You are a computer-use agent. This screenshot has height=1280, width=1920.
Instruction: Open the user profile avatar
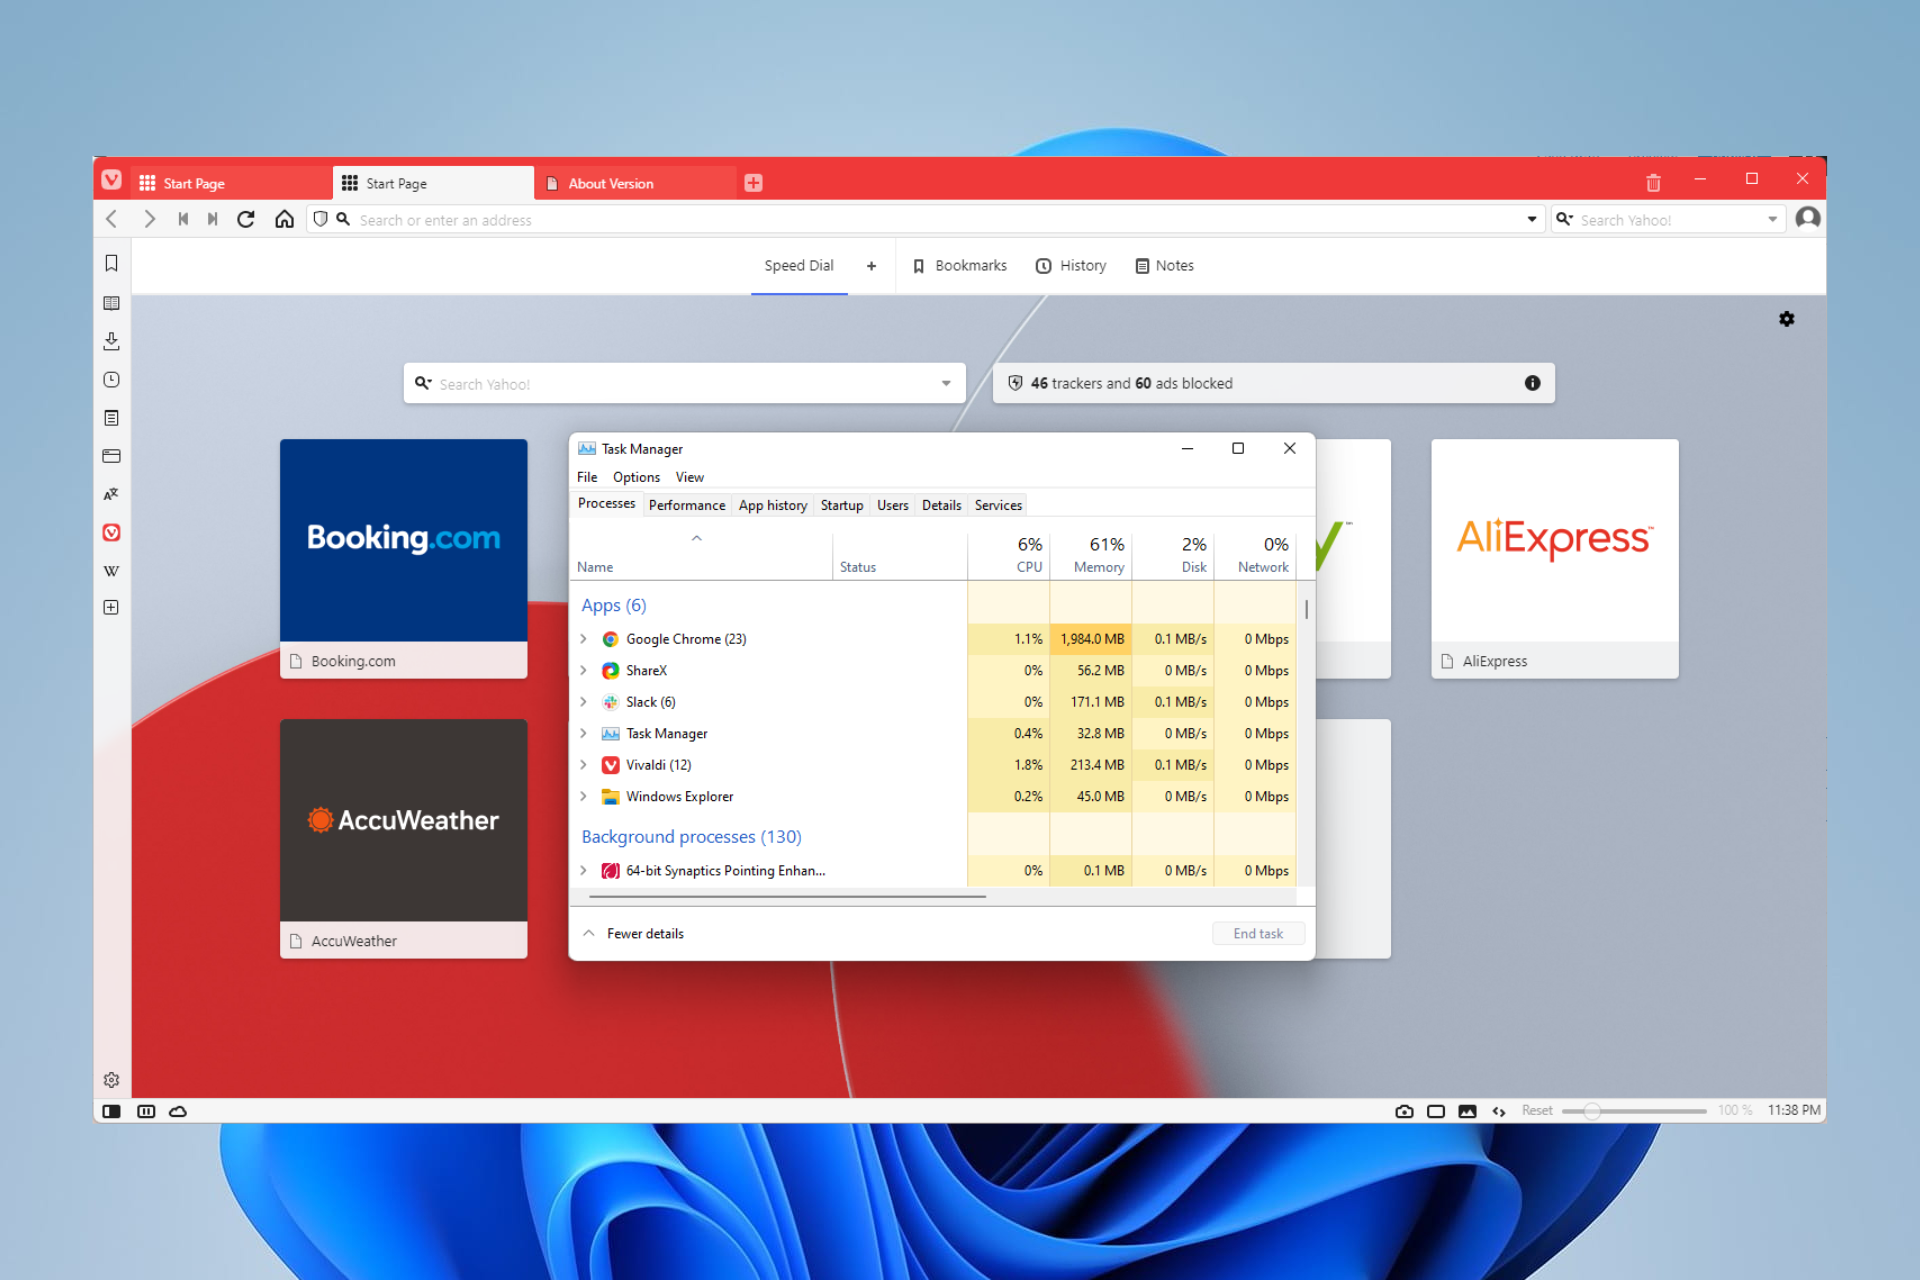(1807, 219)
